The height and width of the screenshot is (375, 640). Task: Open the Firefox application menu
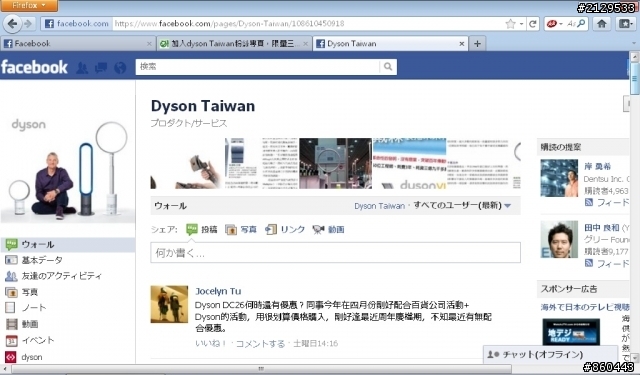click(x=29, y=5)
